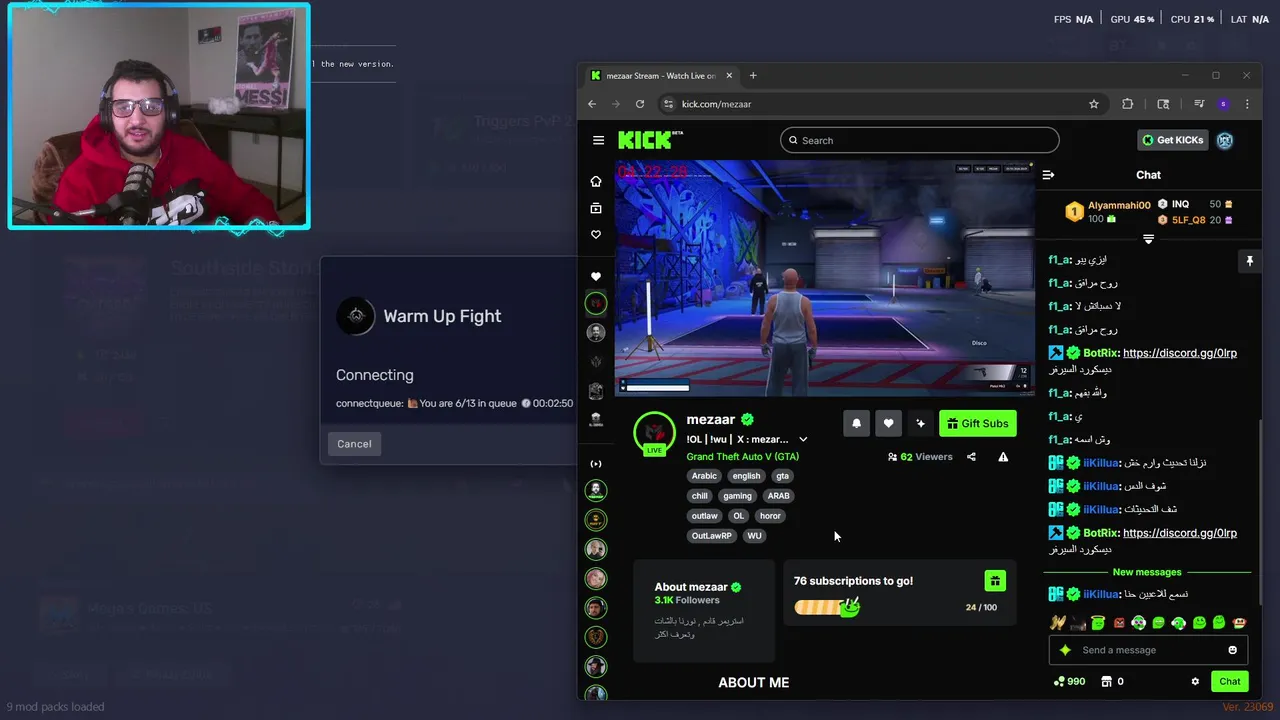Open the first discord.gg link in chat
Screen dimensions: 1280x720
(x=1180, y=353)
